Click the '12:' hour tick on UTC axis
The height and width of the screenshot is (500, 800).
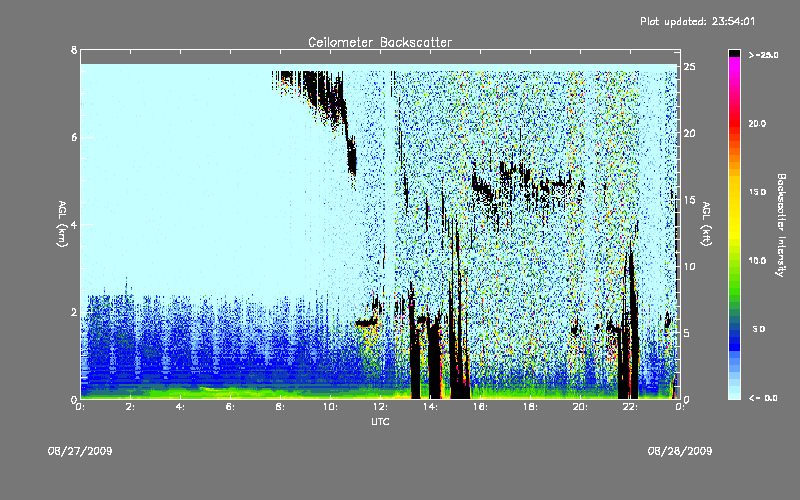click(380, 407)
